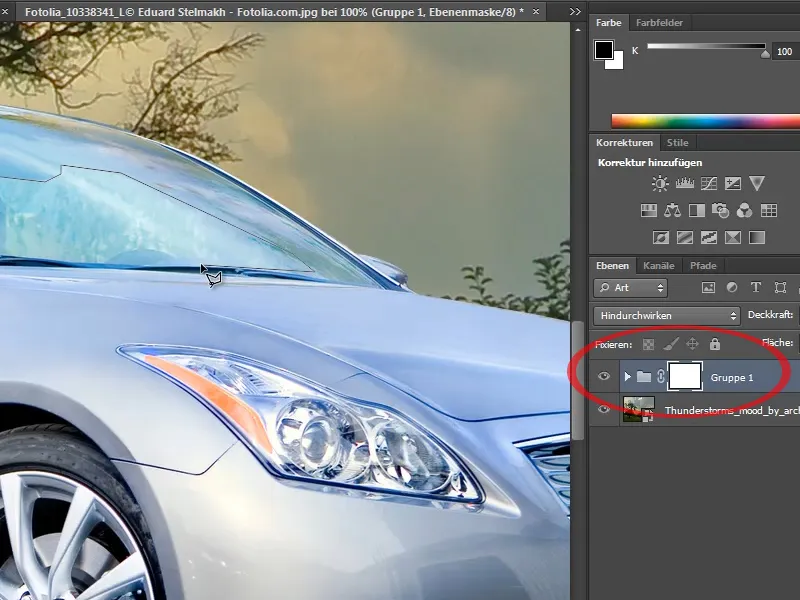The height and width of the screenshot is (600, 800).
Task: Filter layers by type layers (T icon)
Action: [x=756, y=288]
